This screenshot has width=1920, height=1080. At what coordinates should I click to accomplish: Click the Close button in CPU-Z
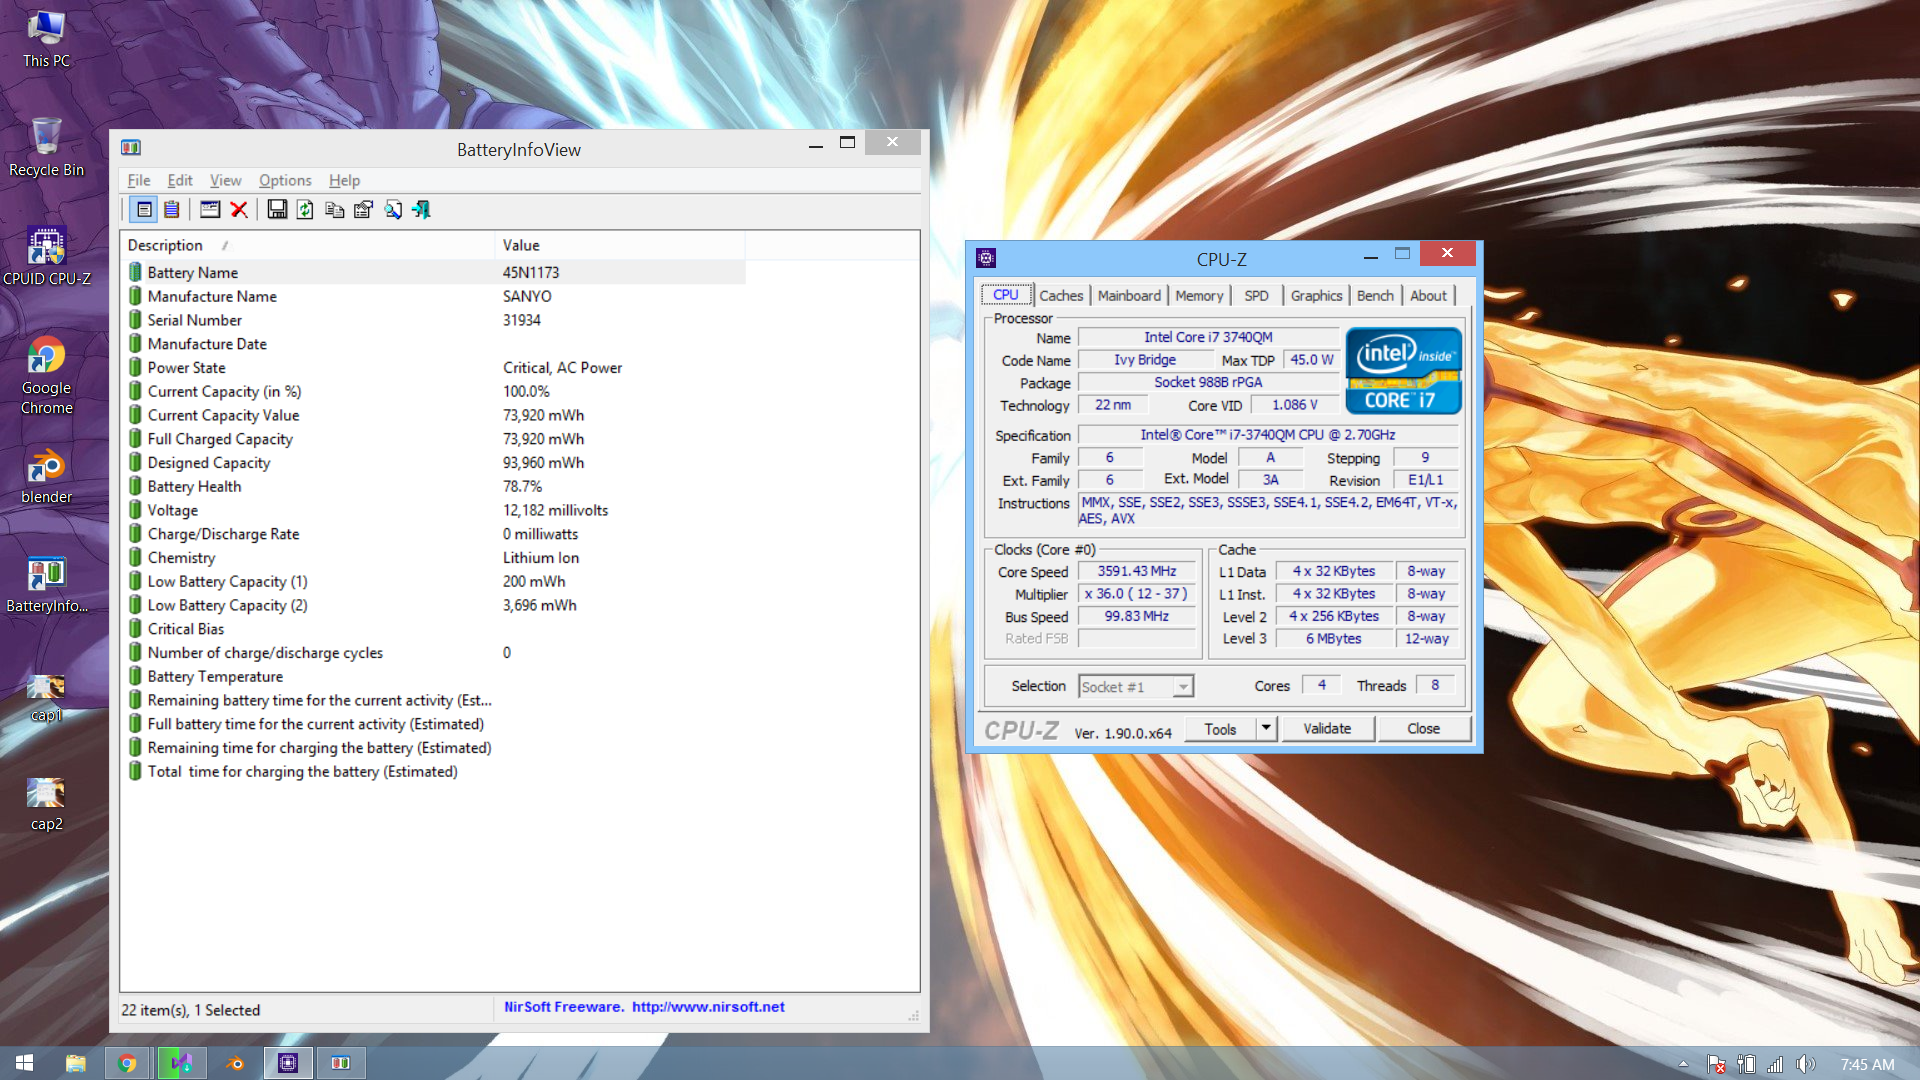coord(1423,728)
